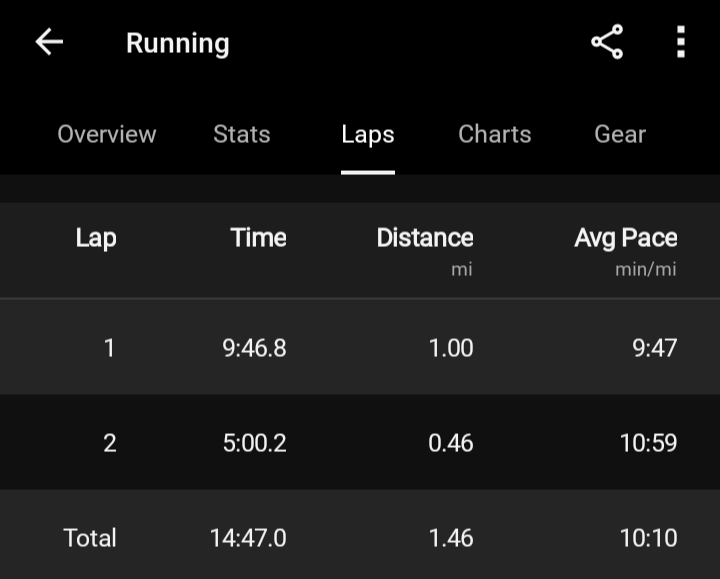Viewport: 720px width, 579px height.
Task: Tap total distance 1.46
Action: [x=451, y=538]
